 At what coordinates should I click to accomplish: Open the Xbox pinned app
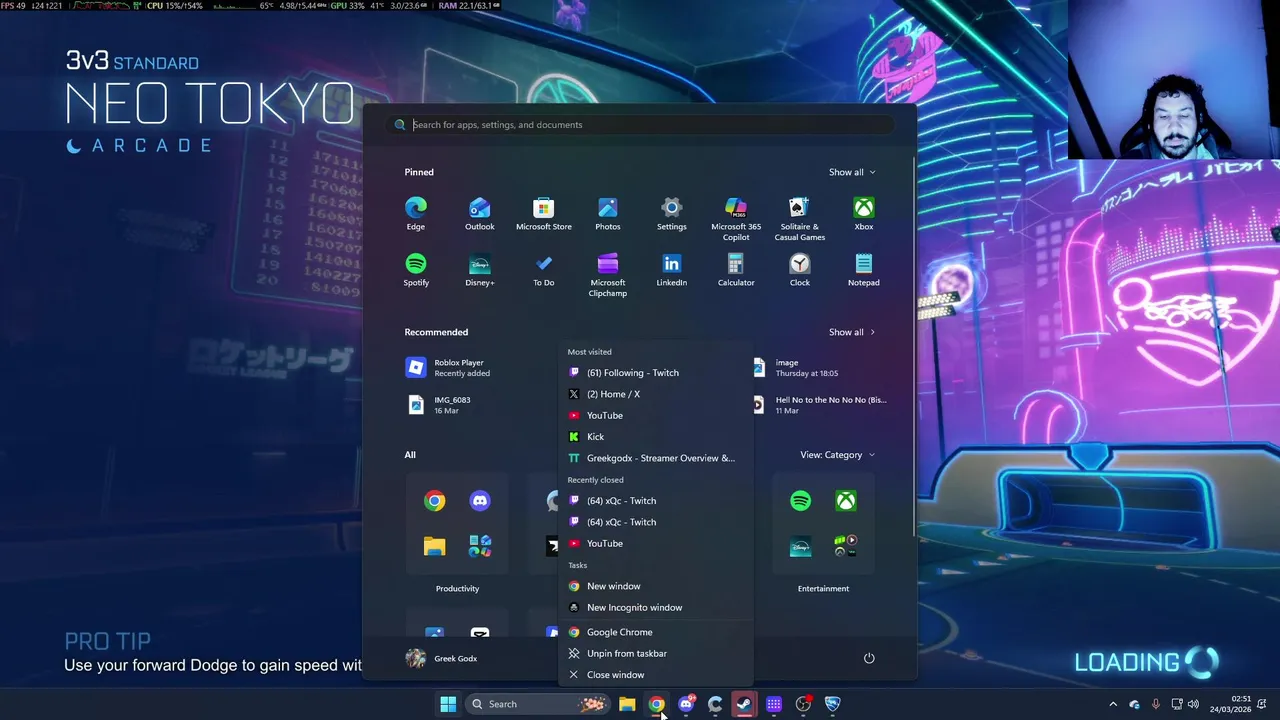point(864,213)
